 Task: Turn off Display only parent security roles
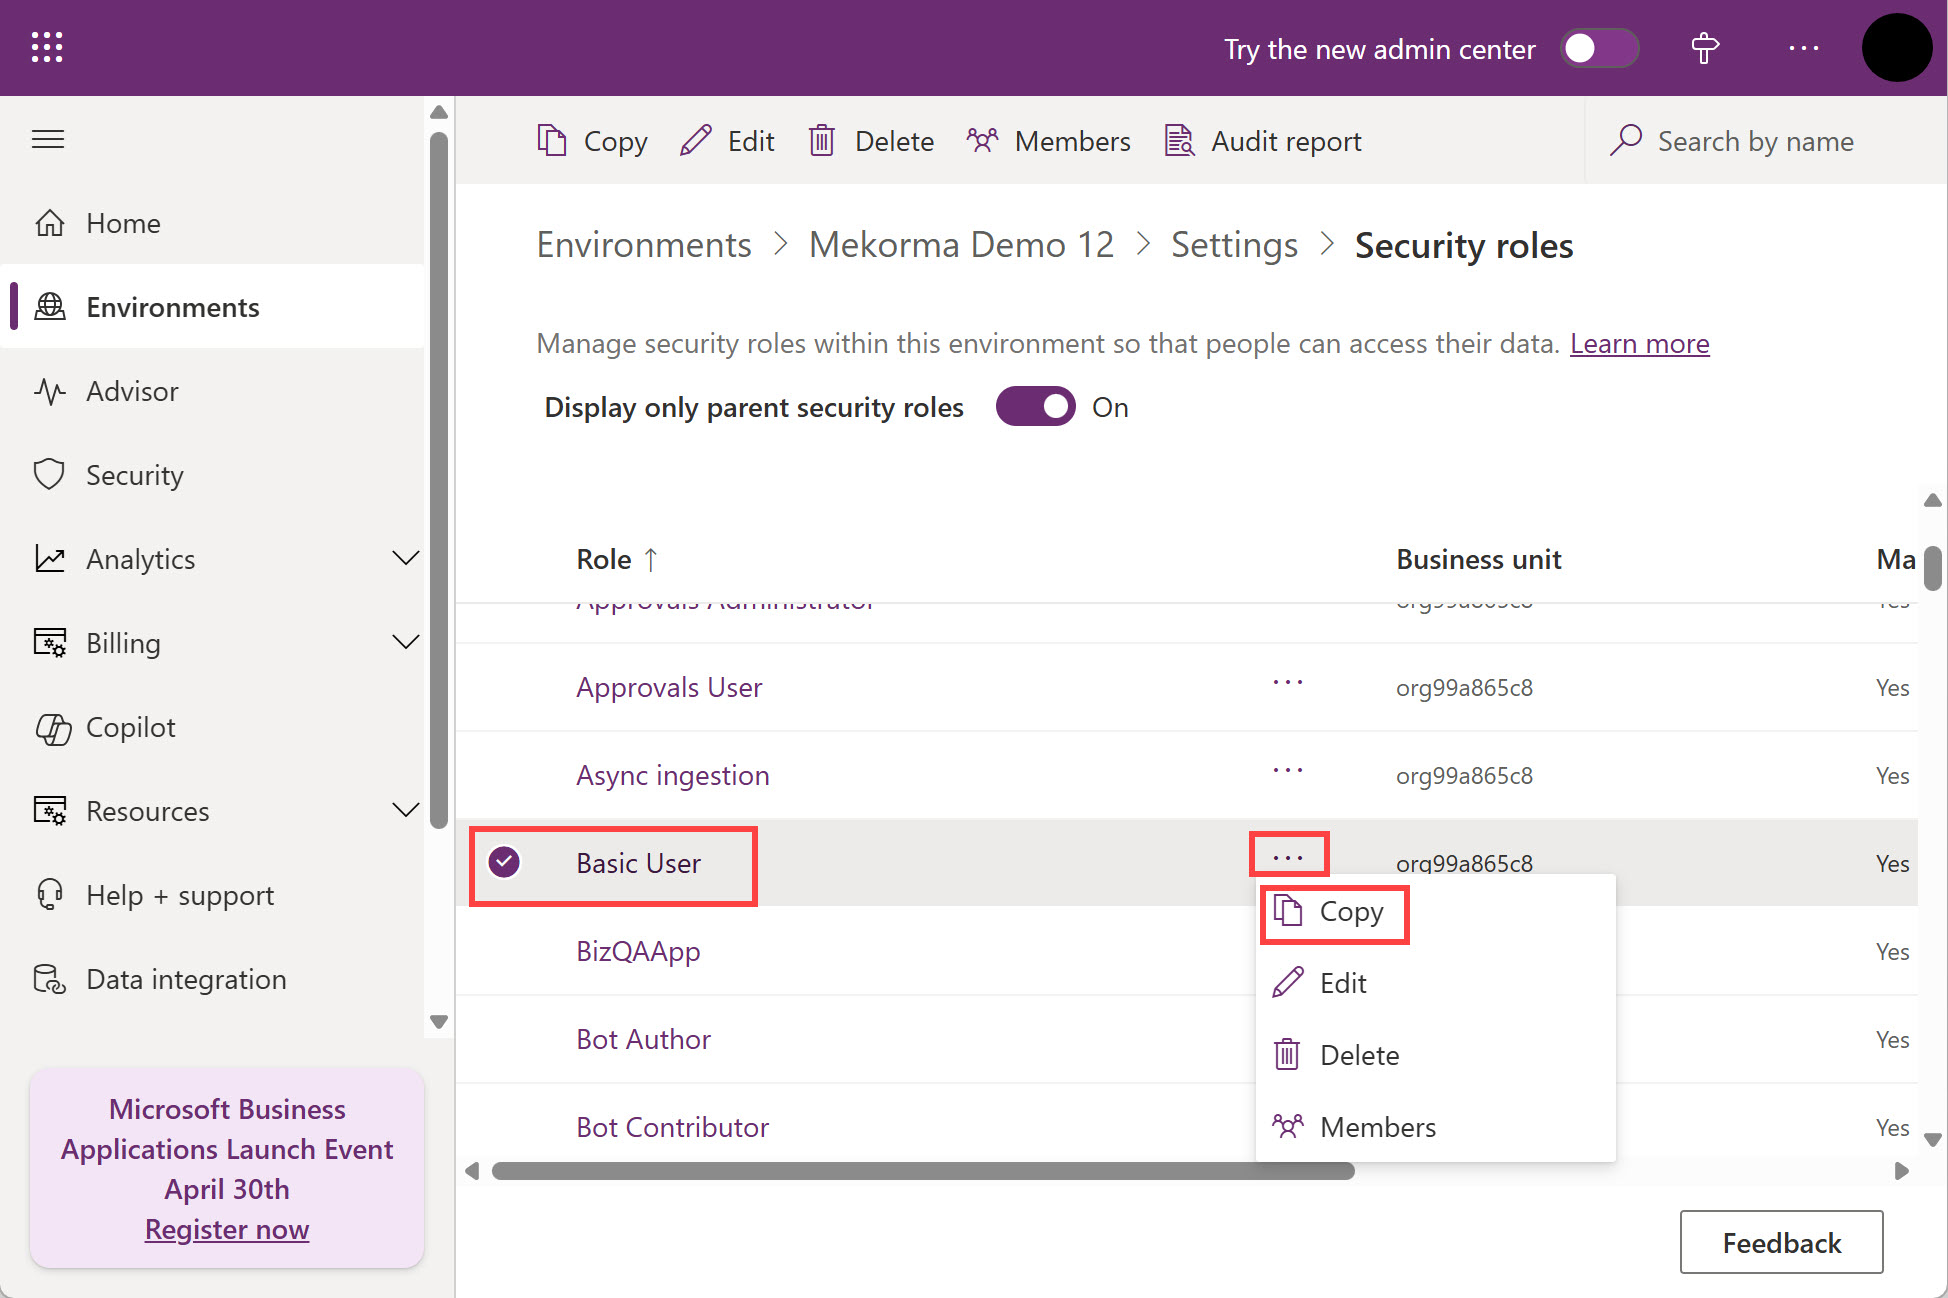click(1035, 407)
